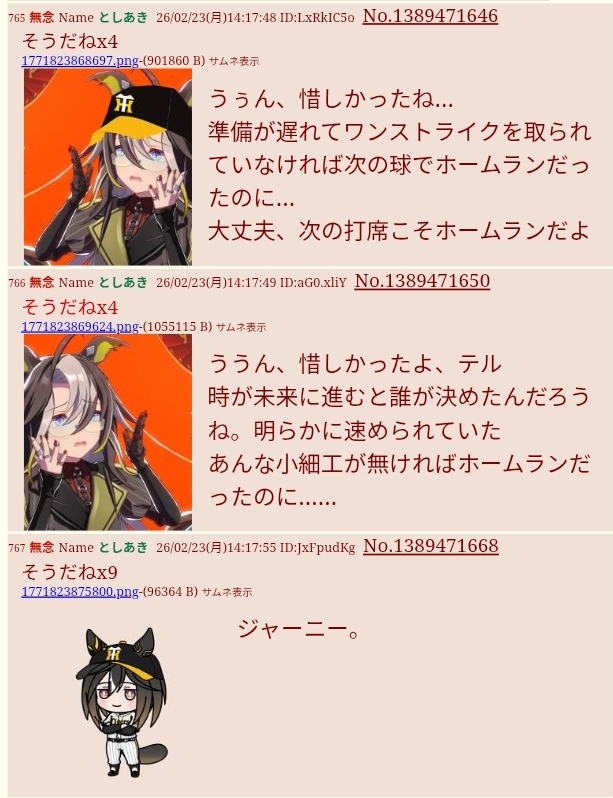The image size is (613, 798).
Task: Enlarge horse-eared girl image in post 766
Action: [x=108, y=432]
